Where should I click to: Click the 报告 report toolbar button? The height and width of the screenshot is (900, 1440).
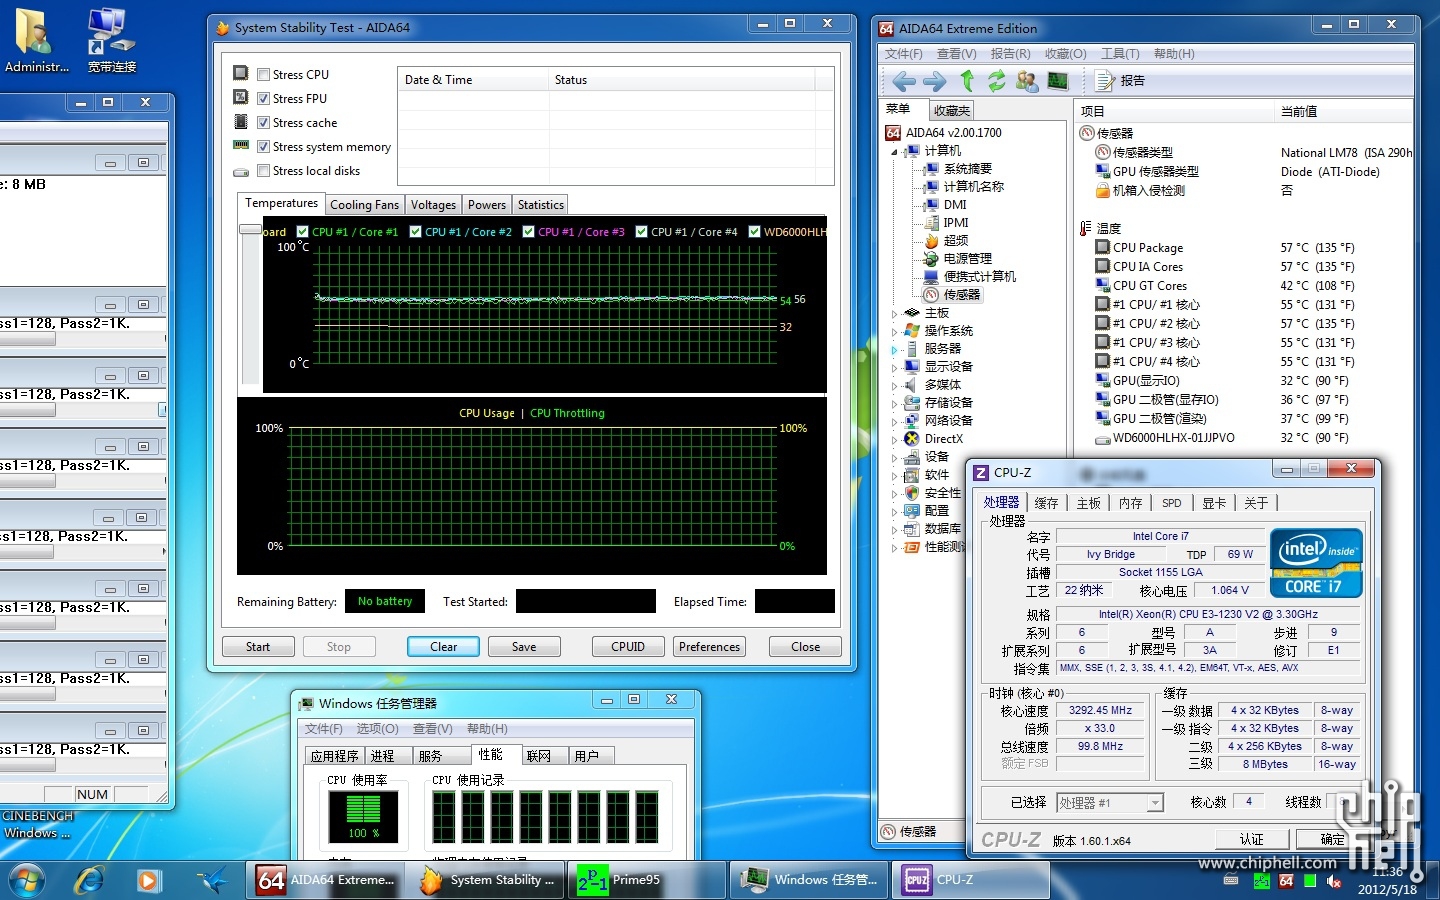pyautogui.click(x=1120, y=81)
